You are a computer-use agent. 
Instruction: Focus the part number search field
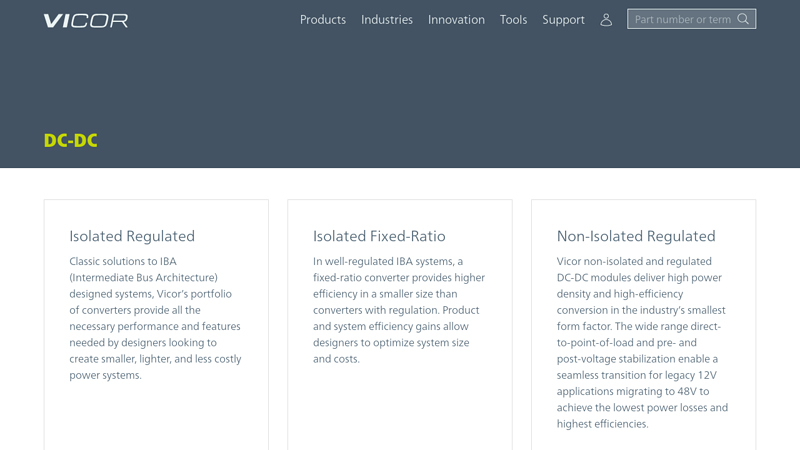pyautogui.click(x=682, y=19)
